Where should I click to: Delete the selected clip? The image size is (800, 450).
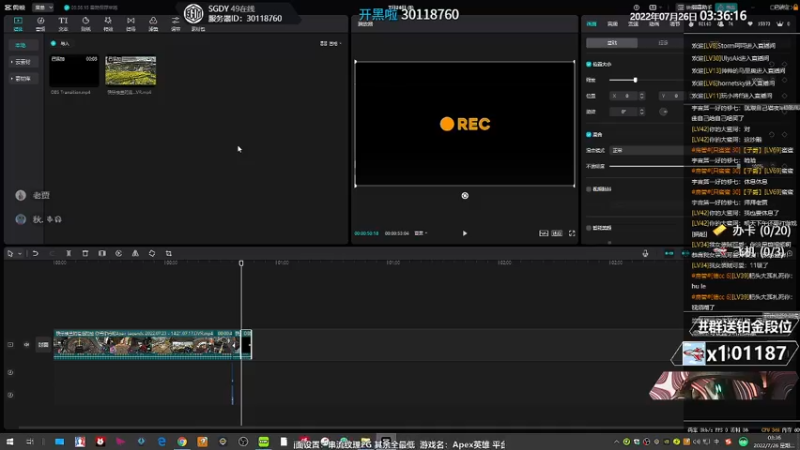coord(85,254)
